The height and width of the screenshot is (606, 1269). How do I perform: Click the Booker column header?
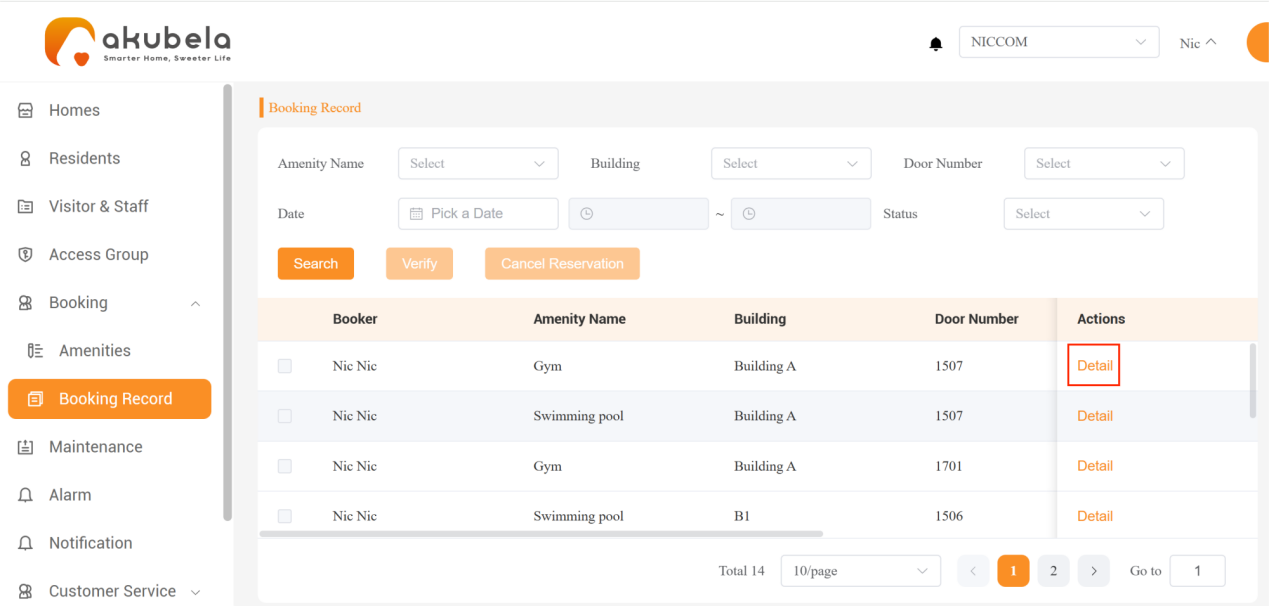[355, 319]
